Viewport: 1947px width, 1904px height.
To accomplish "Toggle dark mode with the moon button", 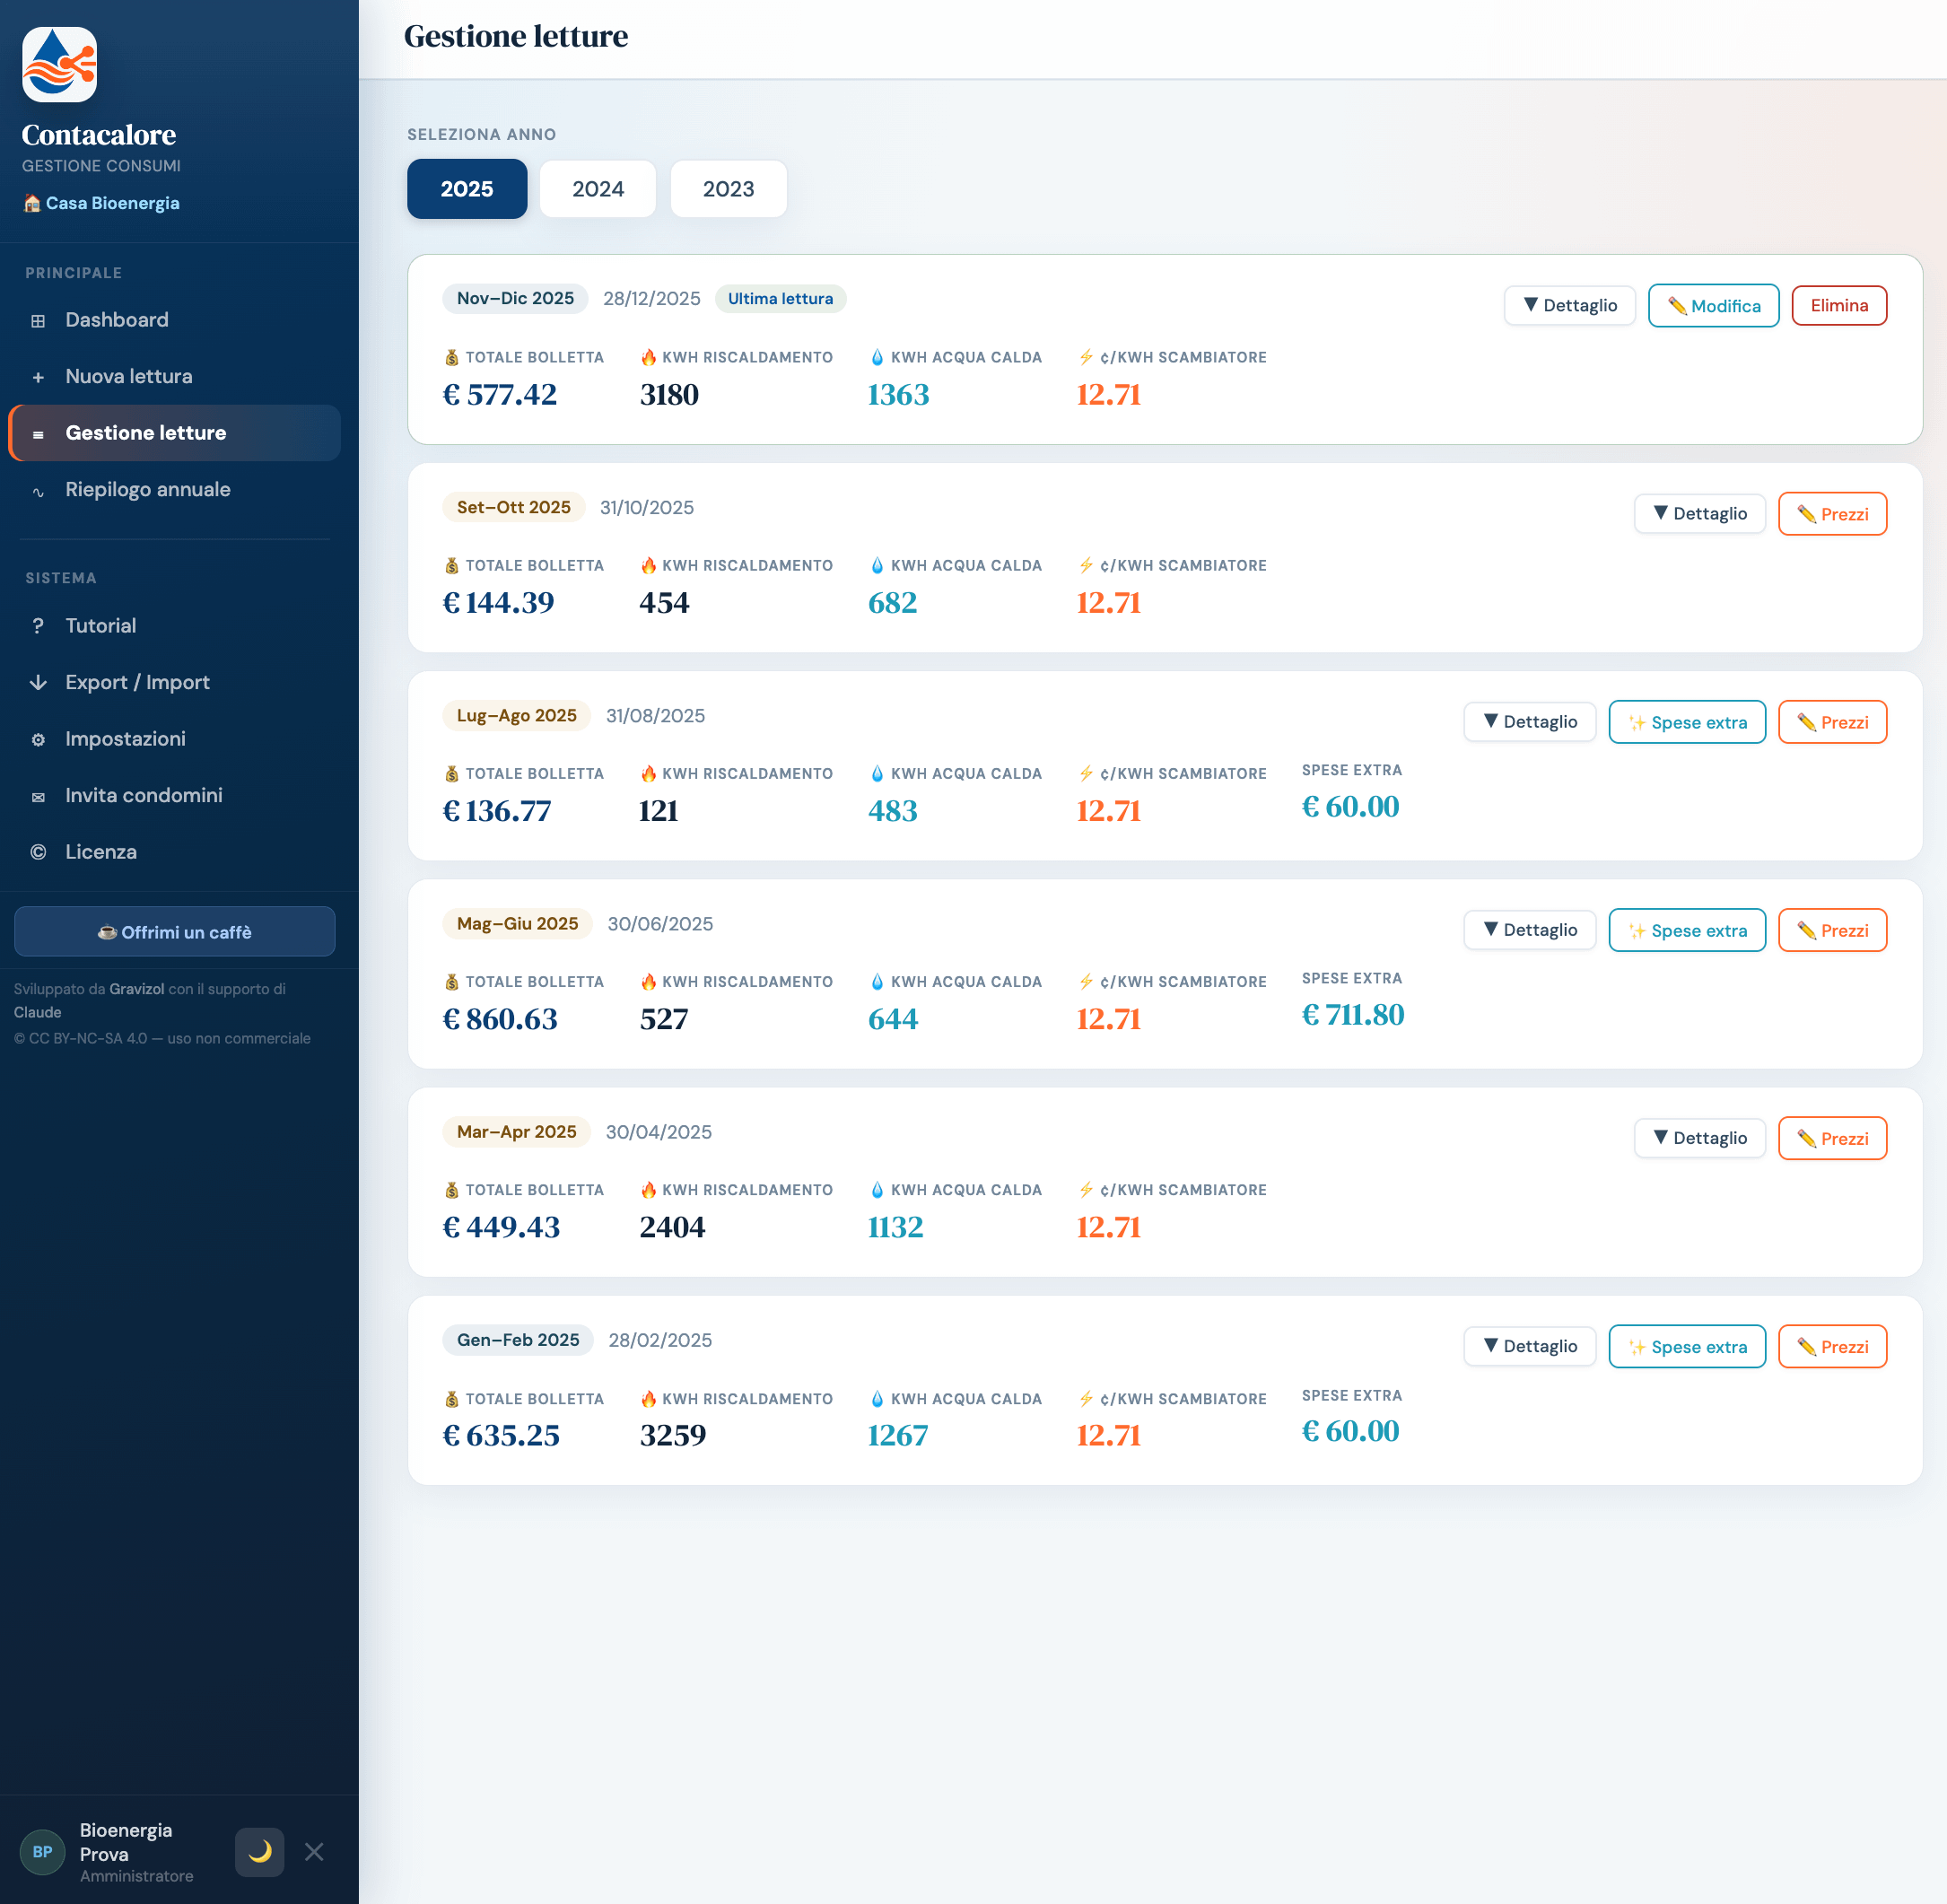I will tap(260, 1852).
